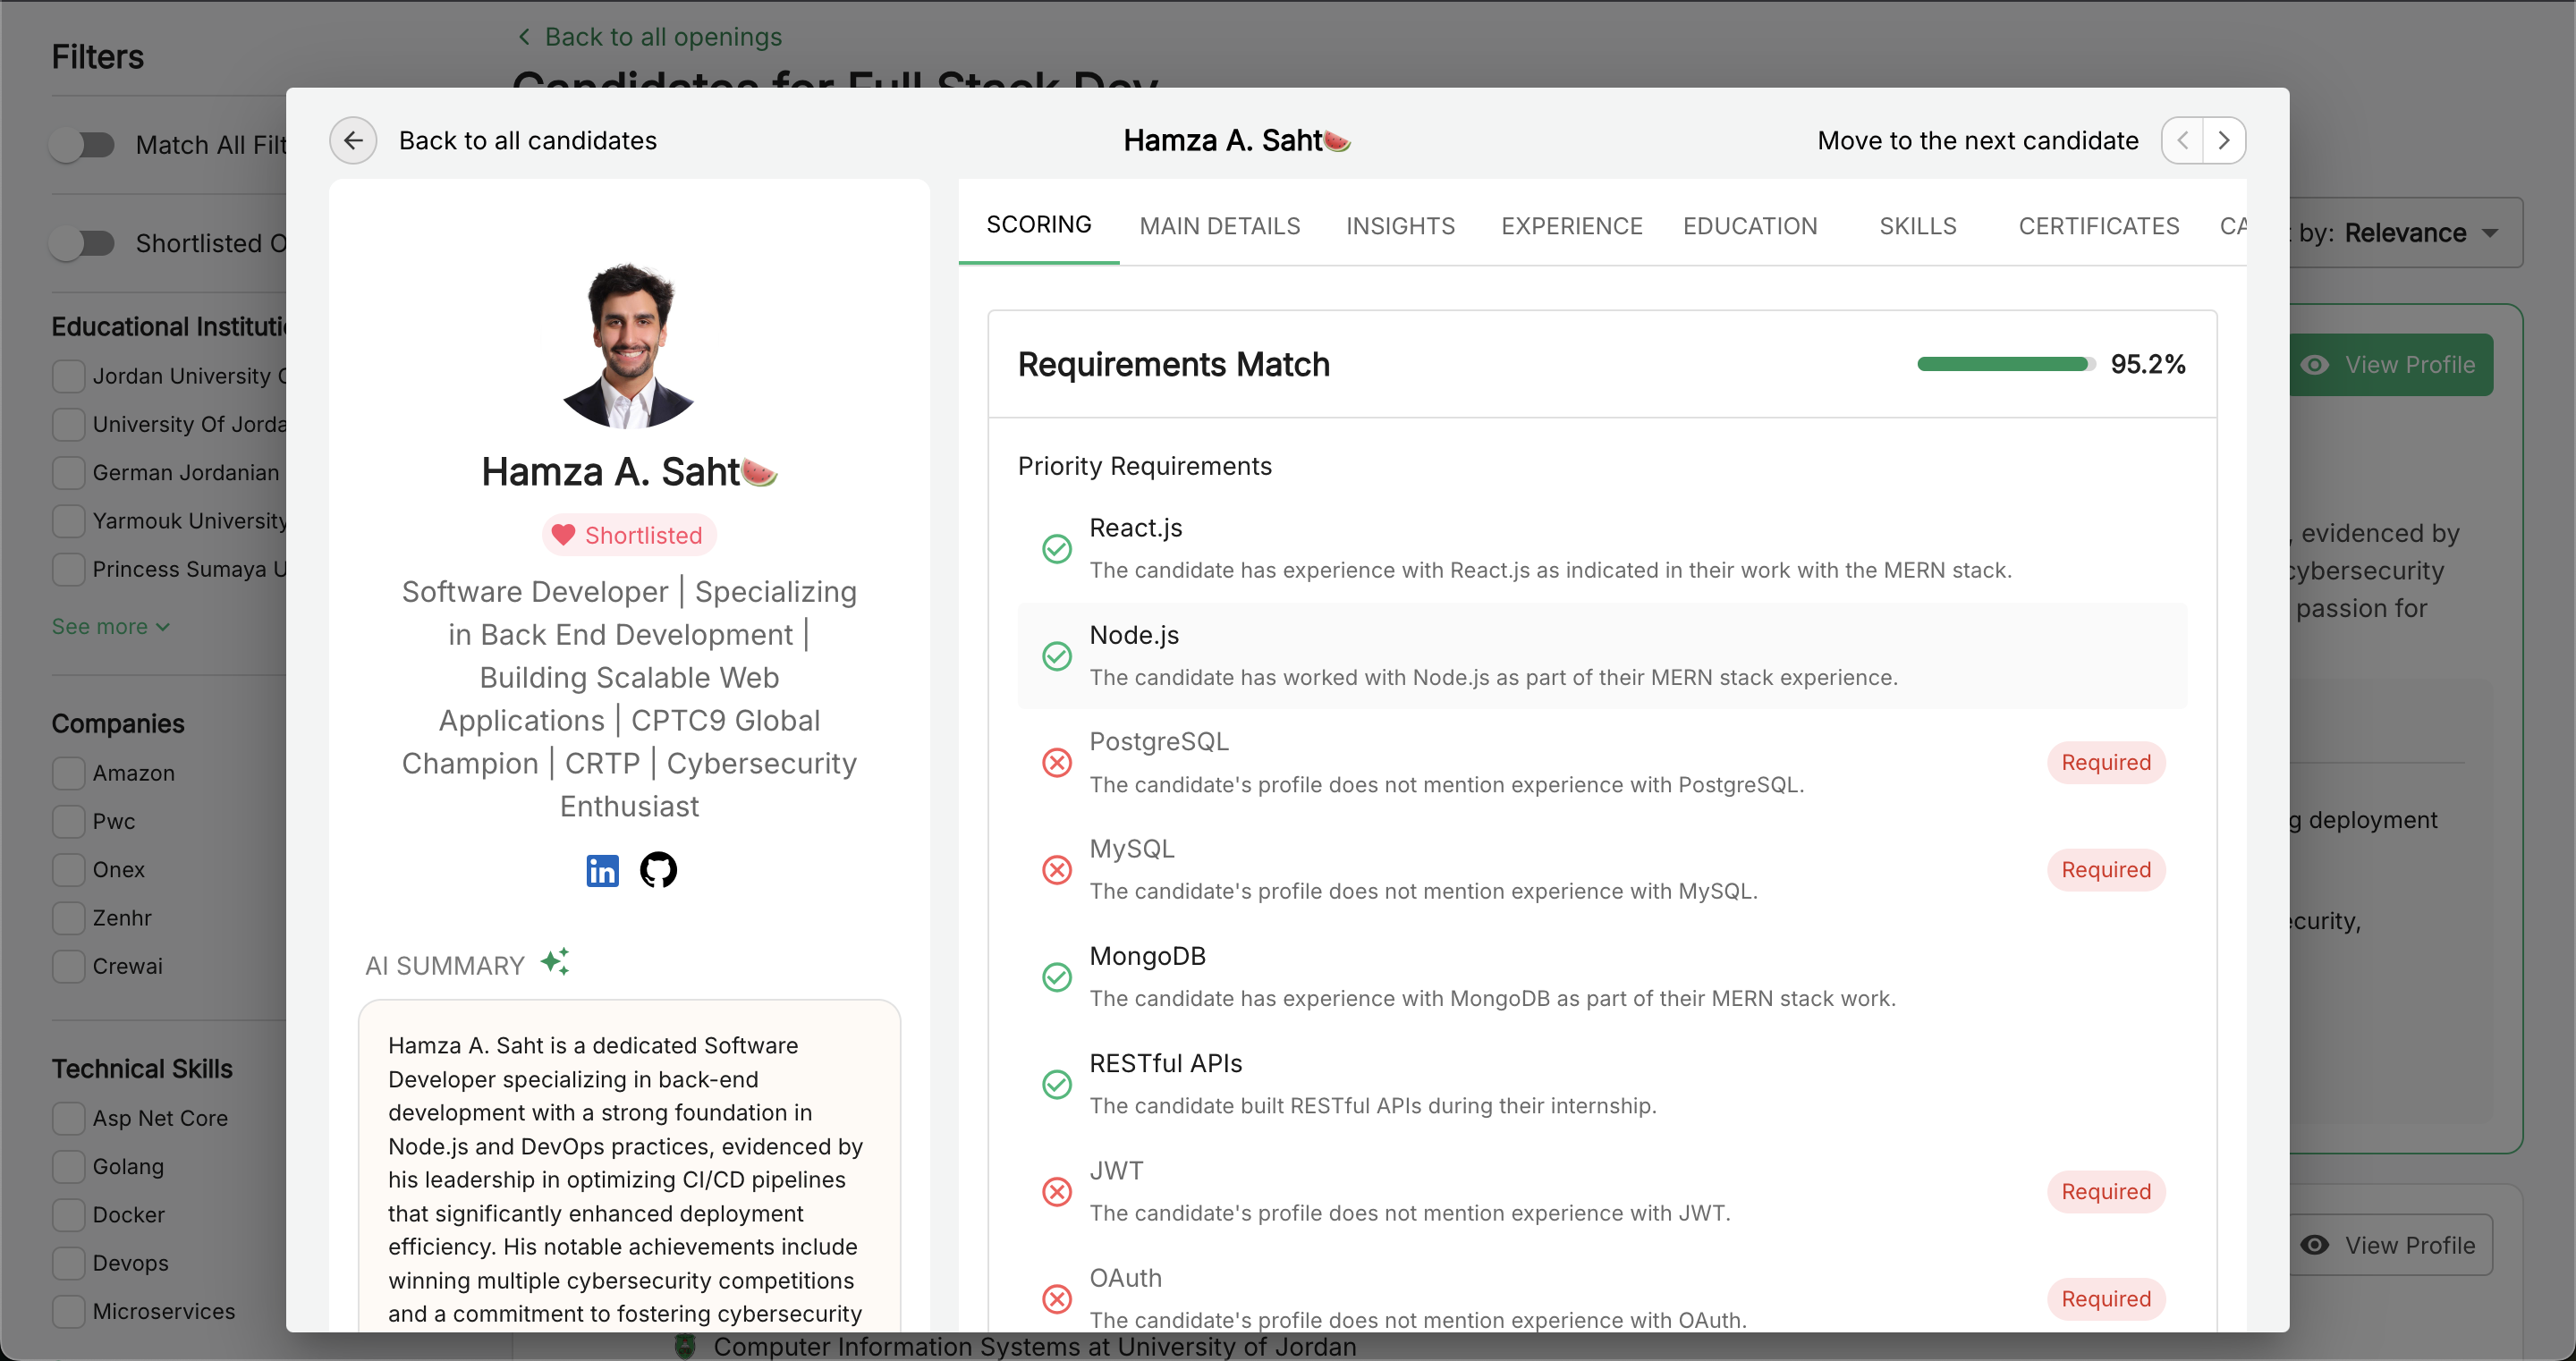This screenshot has width=2576, height=1361.
Task: Click the back arrow circle icon
Action: (x=353, y=140)
